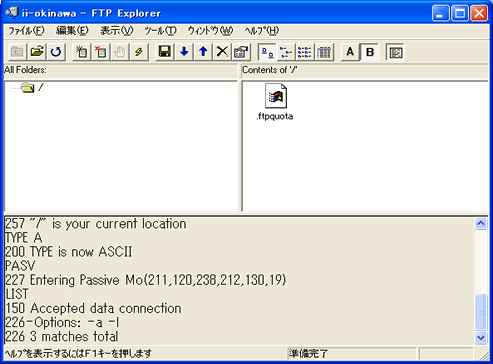Toggle binary transfer mode button B

click(x=370, y=52)
